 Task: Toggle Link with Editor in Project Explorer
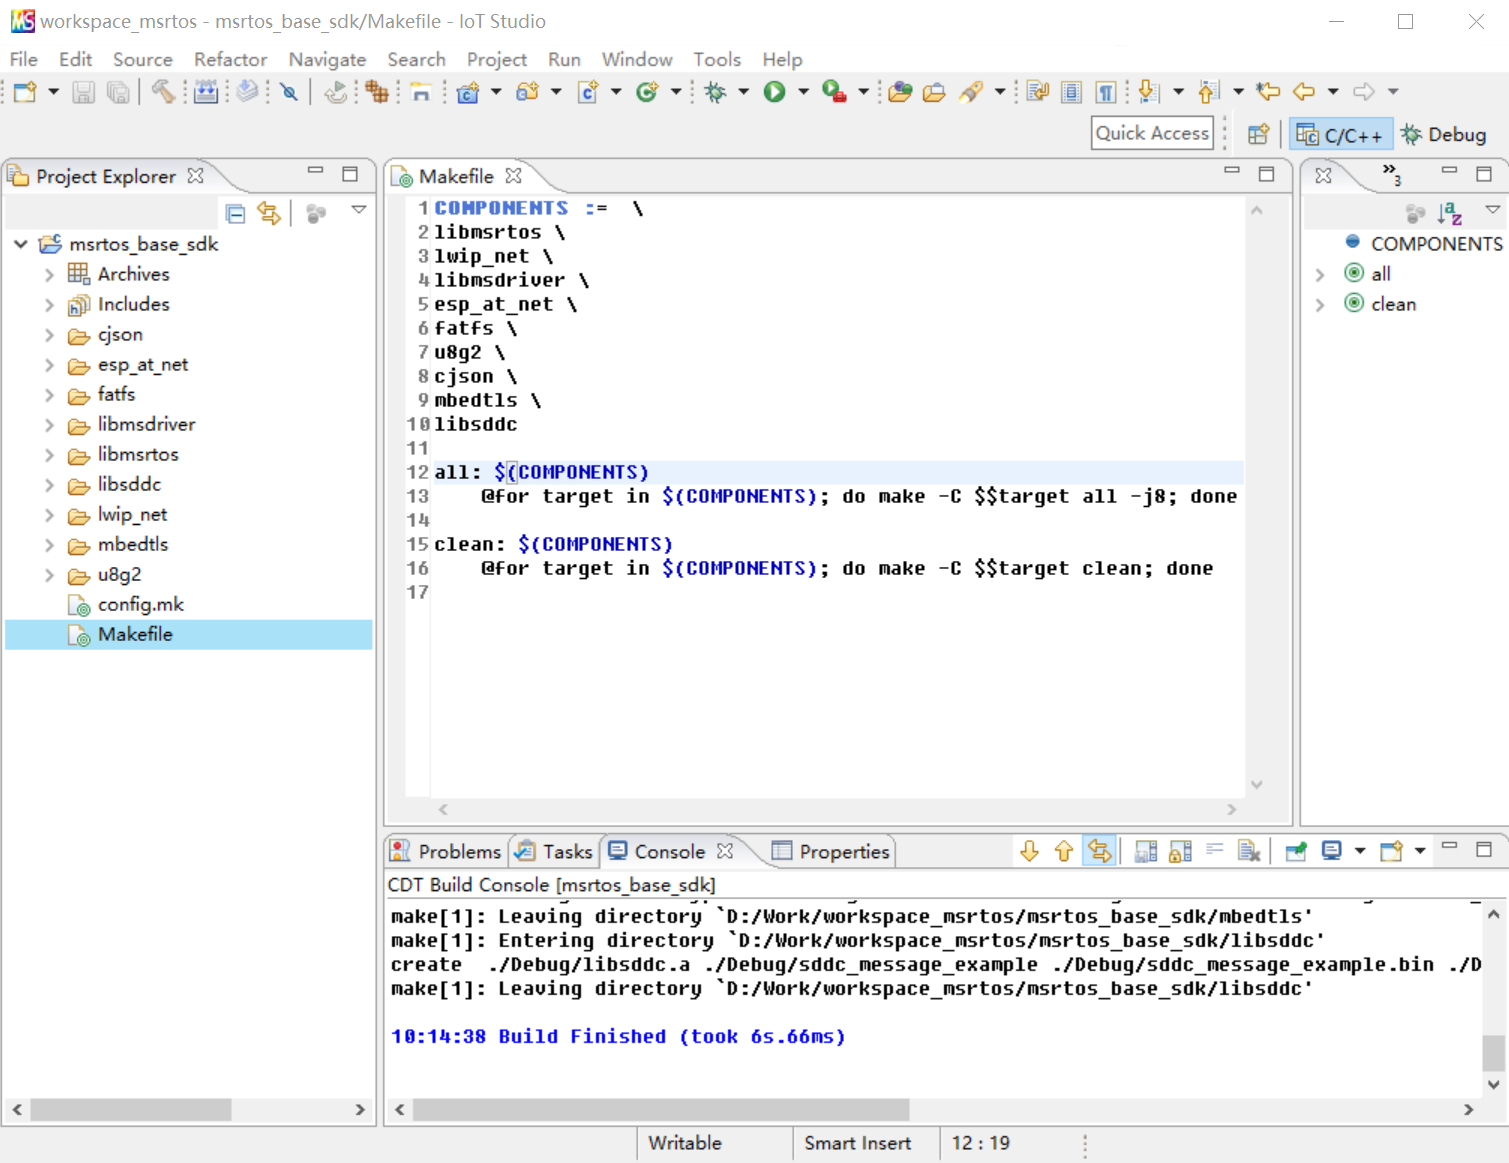click(269, 213)
